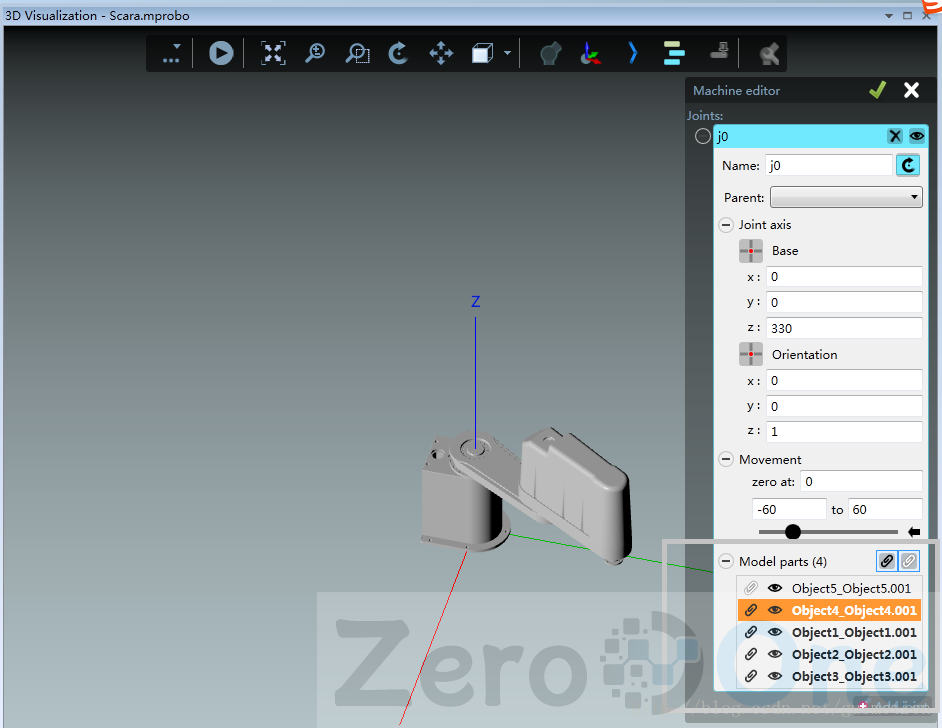Select the pan view arrows tool
The width and height of the screenshot is (942, 728).
pyautogui.click(x=441, y=53)
